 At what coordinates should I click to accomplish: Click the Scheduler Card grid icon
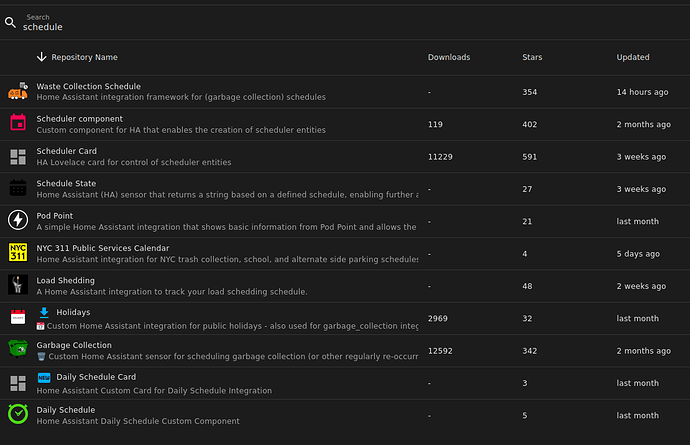(x=18, y=156)
